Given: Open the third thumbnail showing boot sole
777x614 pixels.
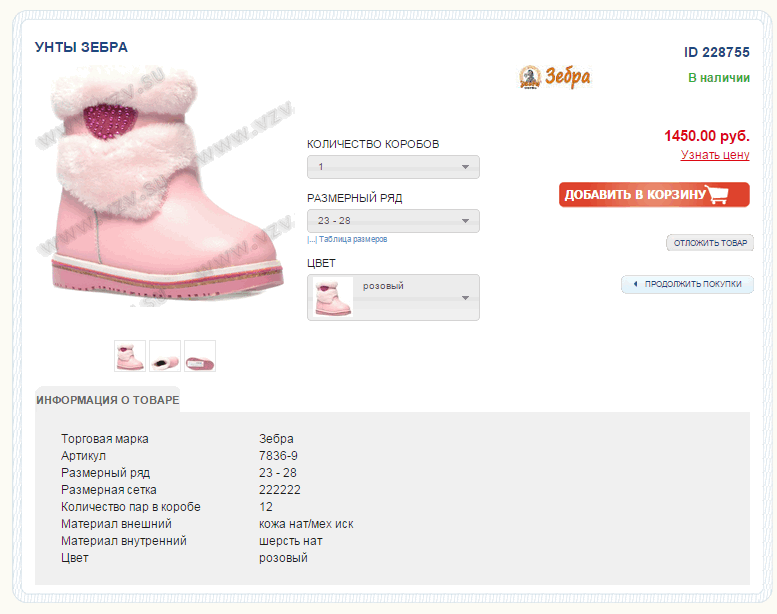Looking at the screenshot, I should click(200, 356).
